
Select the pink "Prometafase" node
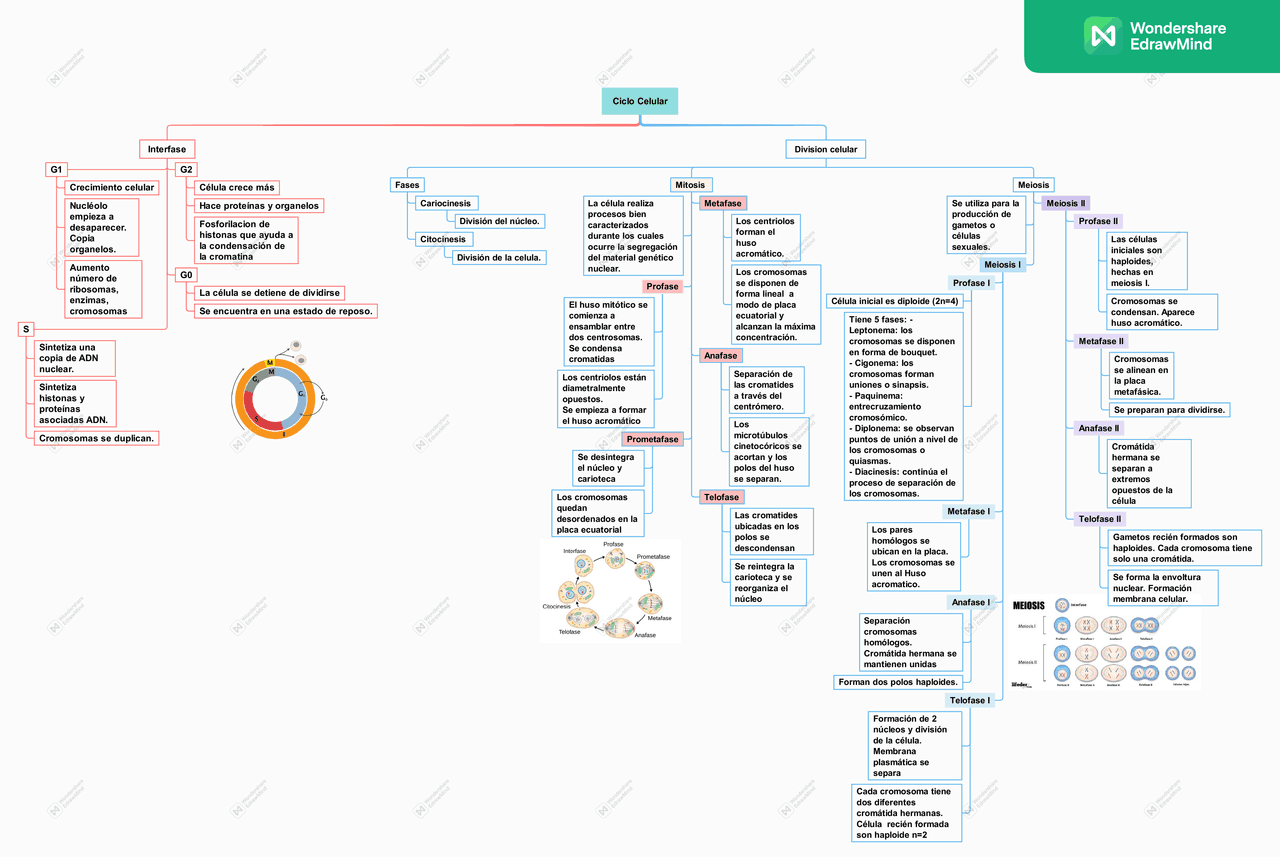[652, 439]
